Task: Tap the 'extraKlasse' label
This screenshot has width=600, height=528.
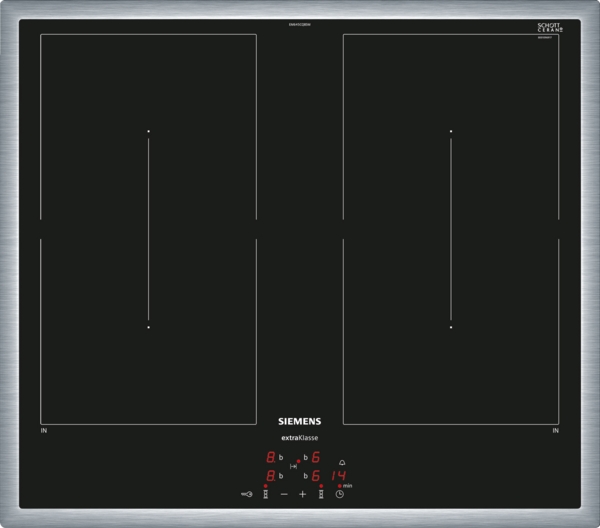Action: coord(300,438)
